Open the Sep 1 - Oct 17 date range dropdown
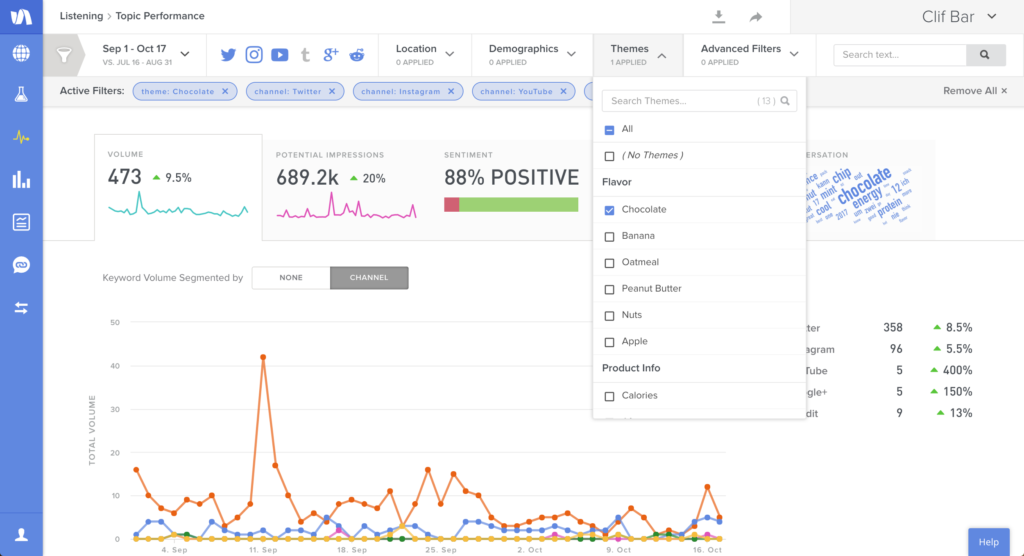1024x556 pixels. (x=146, y=55)
